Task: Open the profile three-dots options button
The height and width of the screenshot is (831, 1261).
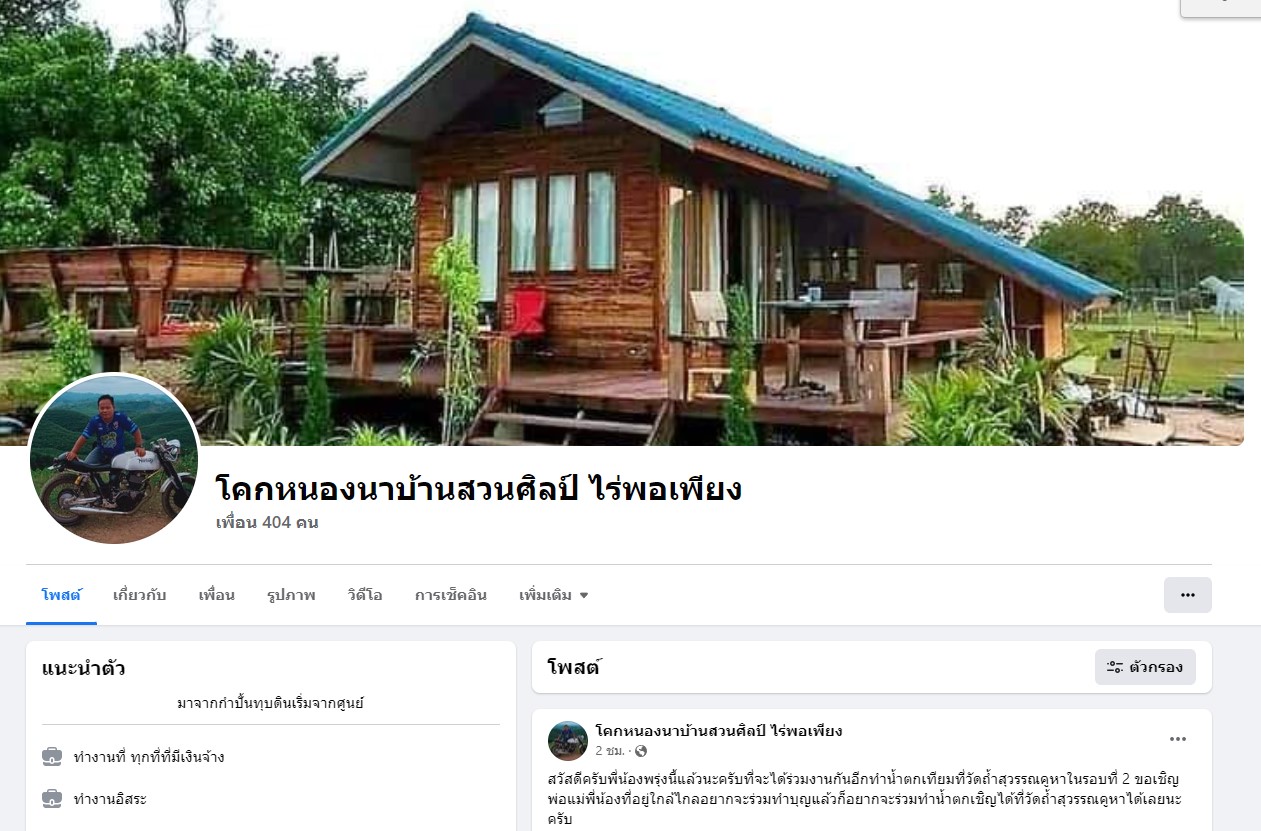Action: [x=1187, y=595]
